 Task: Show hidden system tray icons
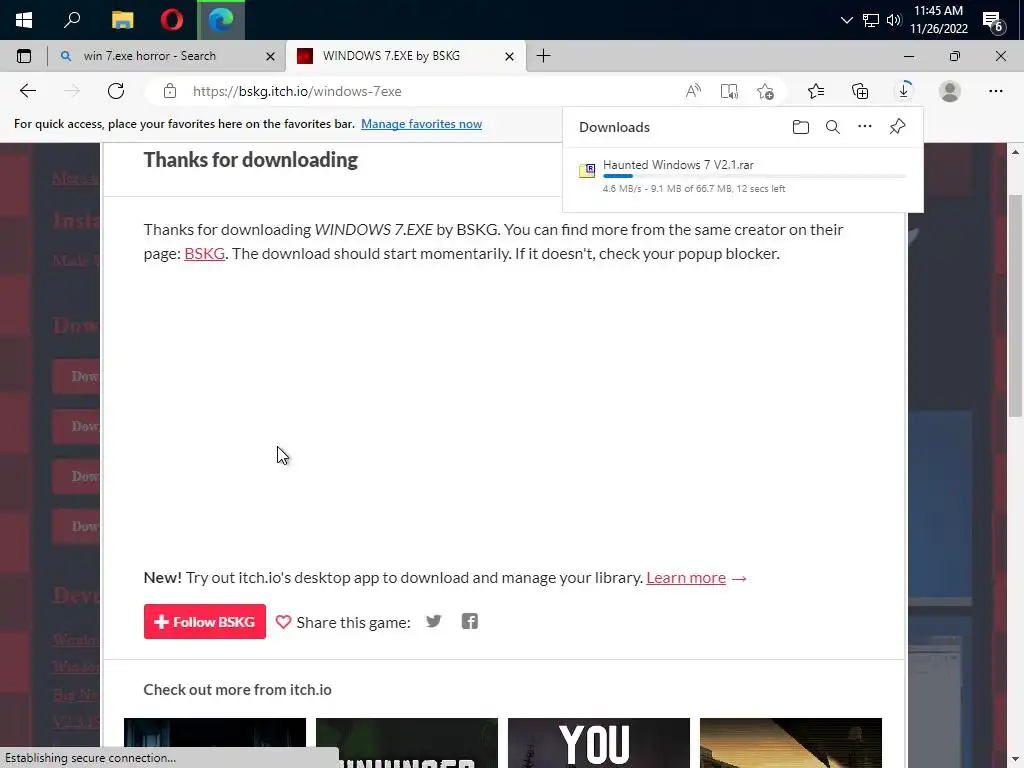tap(846, 20)
